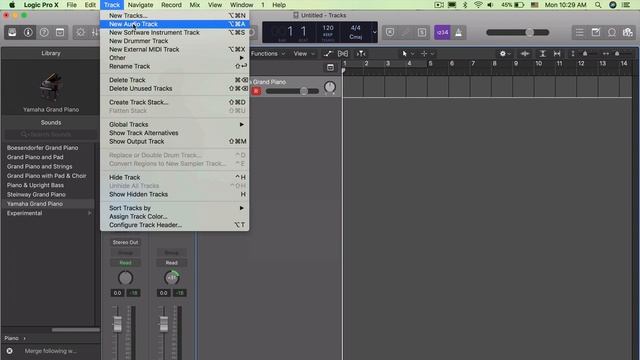The width and height of the screenshot is (640, 360).
Task: Open the Loop Browser button
Action: click(612, 32)
